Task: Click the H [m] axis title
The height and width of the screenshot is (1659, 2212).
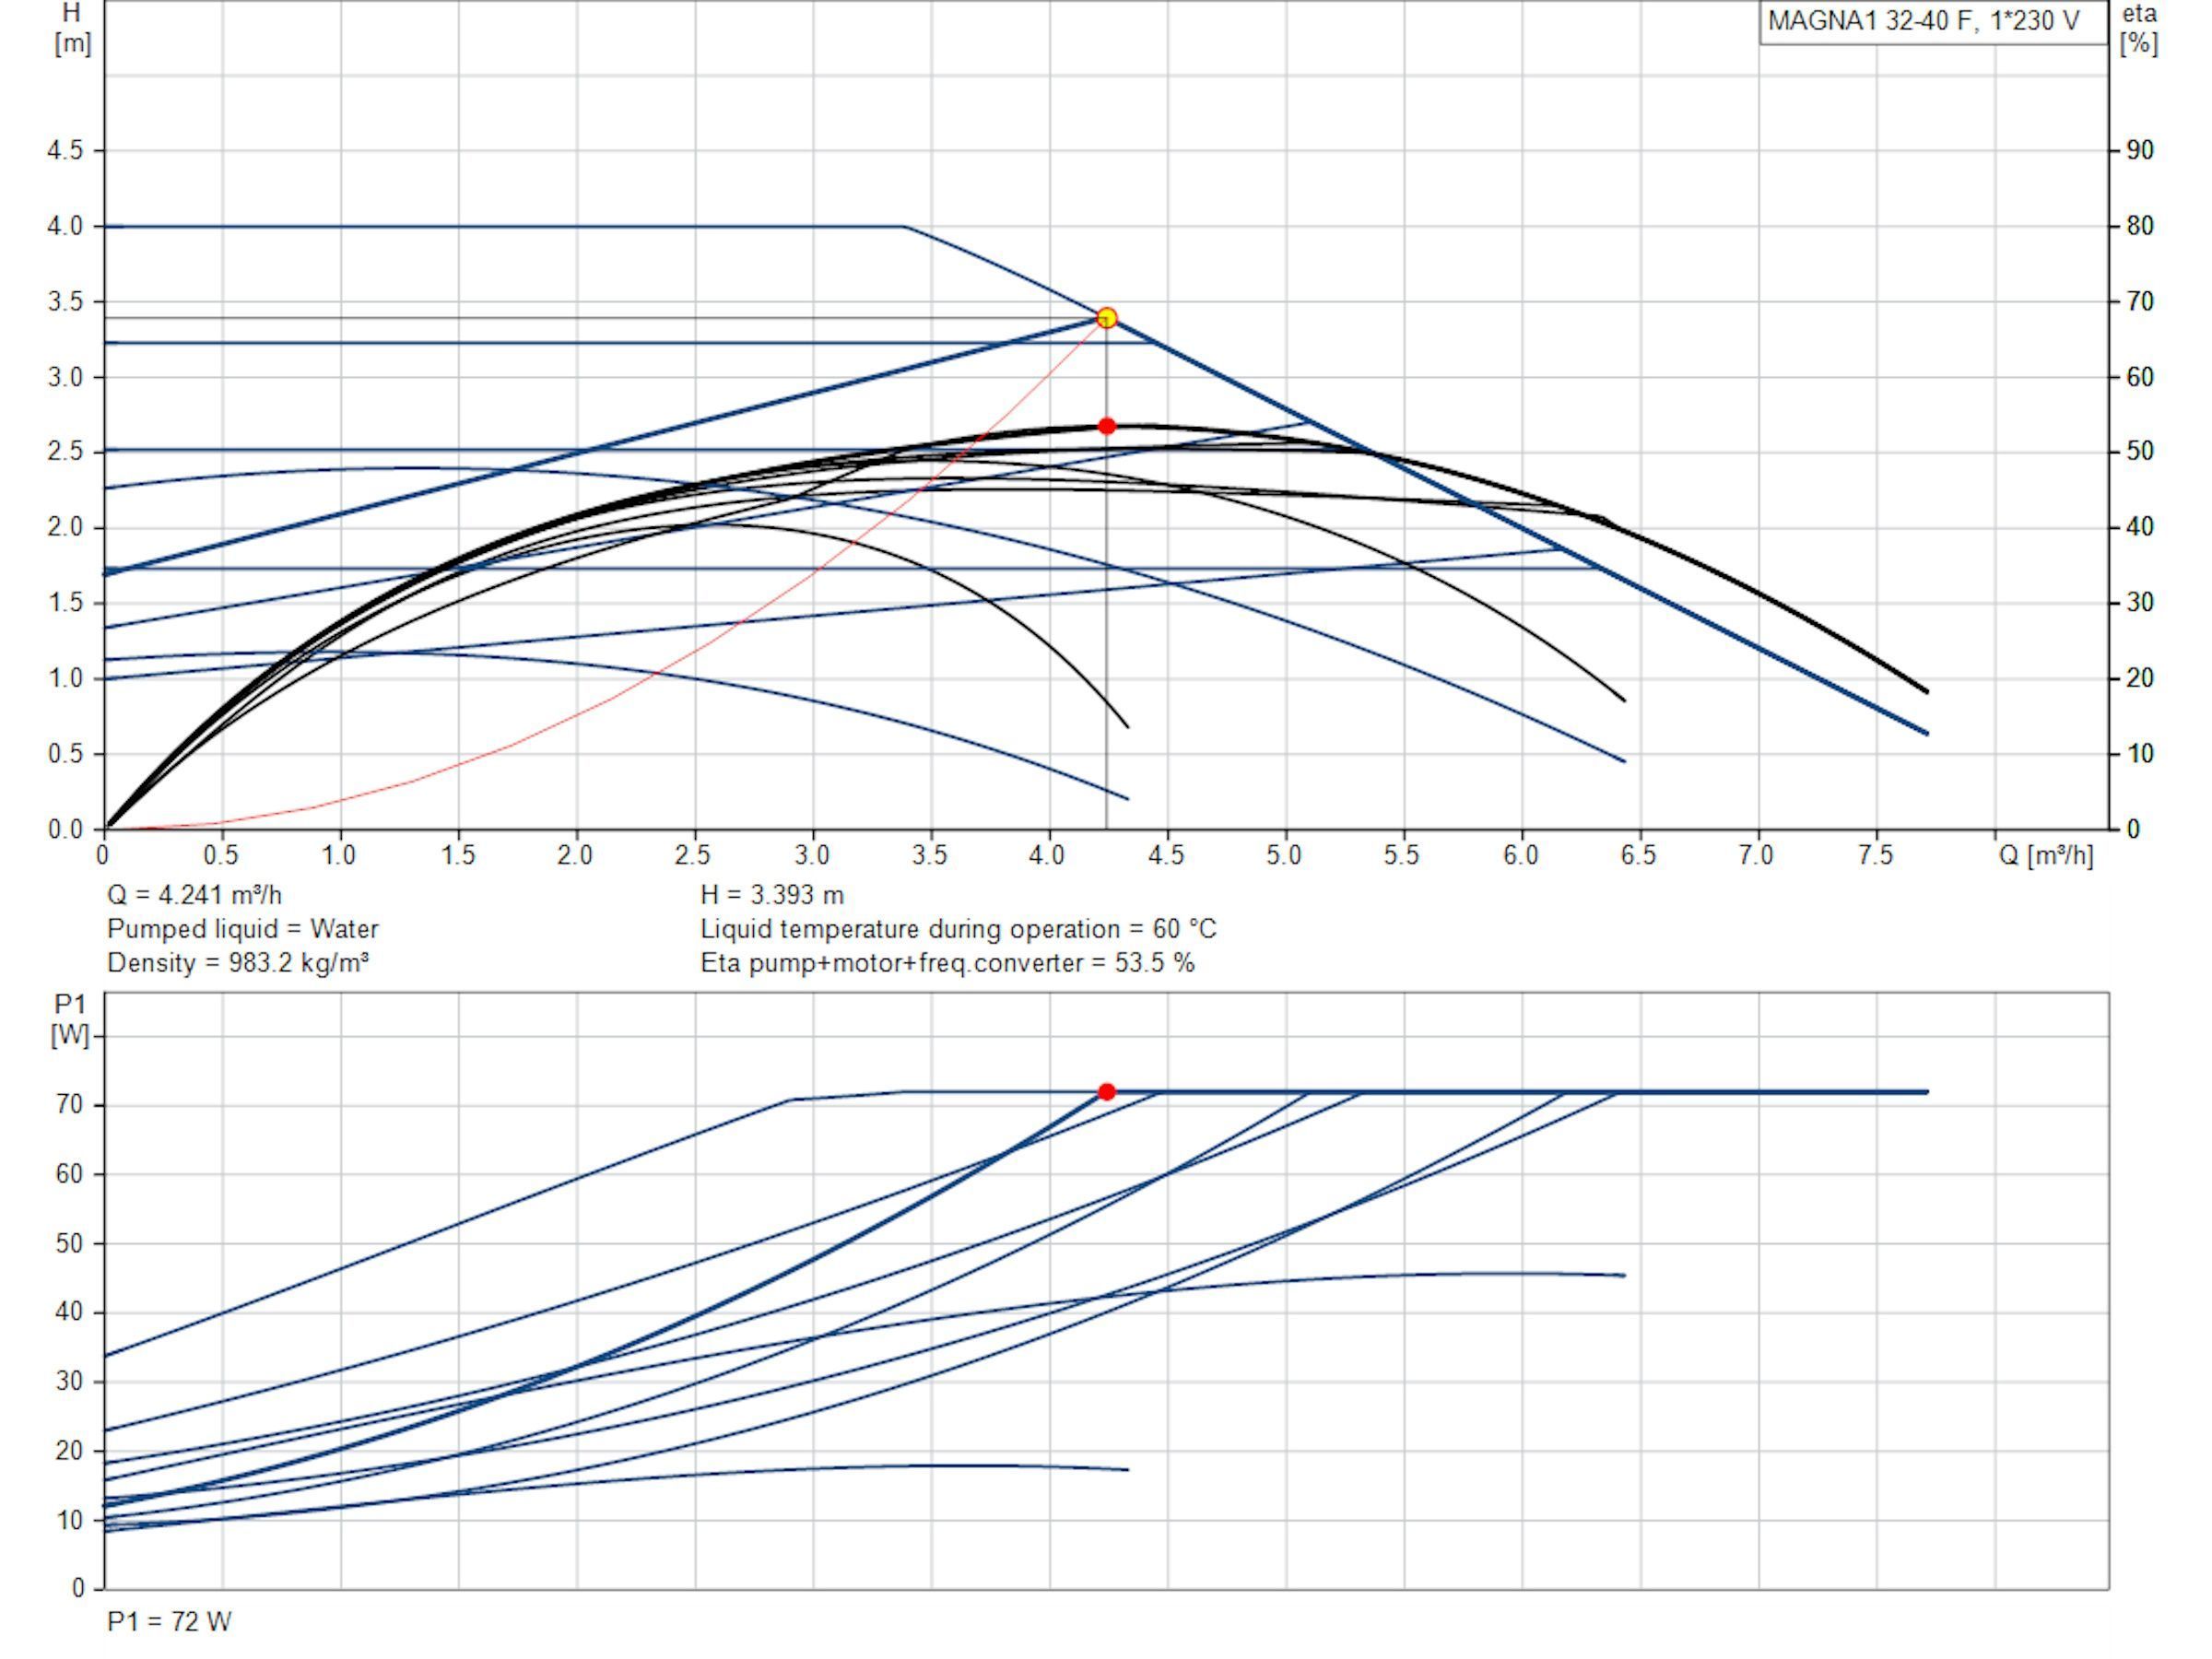Action: [x=72, y=29]
